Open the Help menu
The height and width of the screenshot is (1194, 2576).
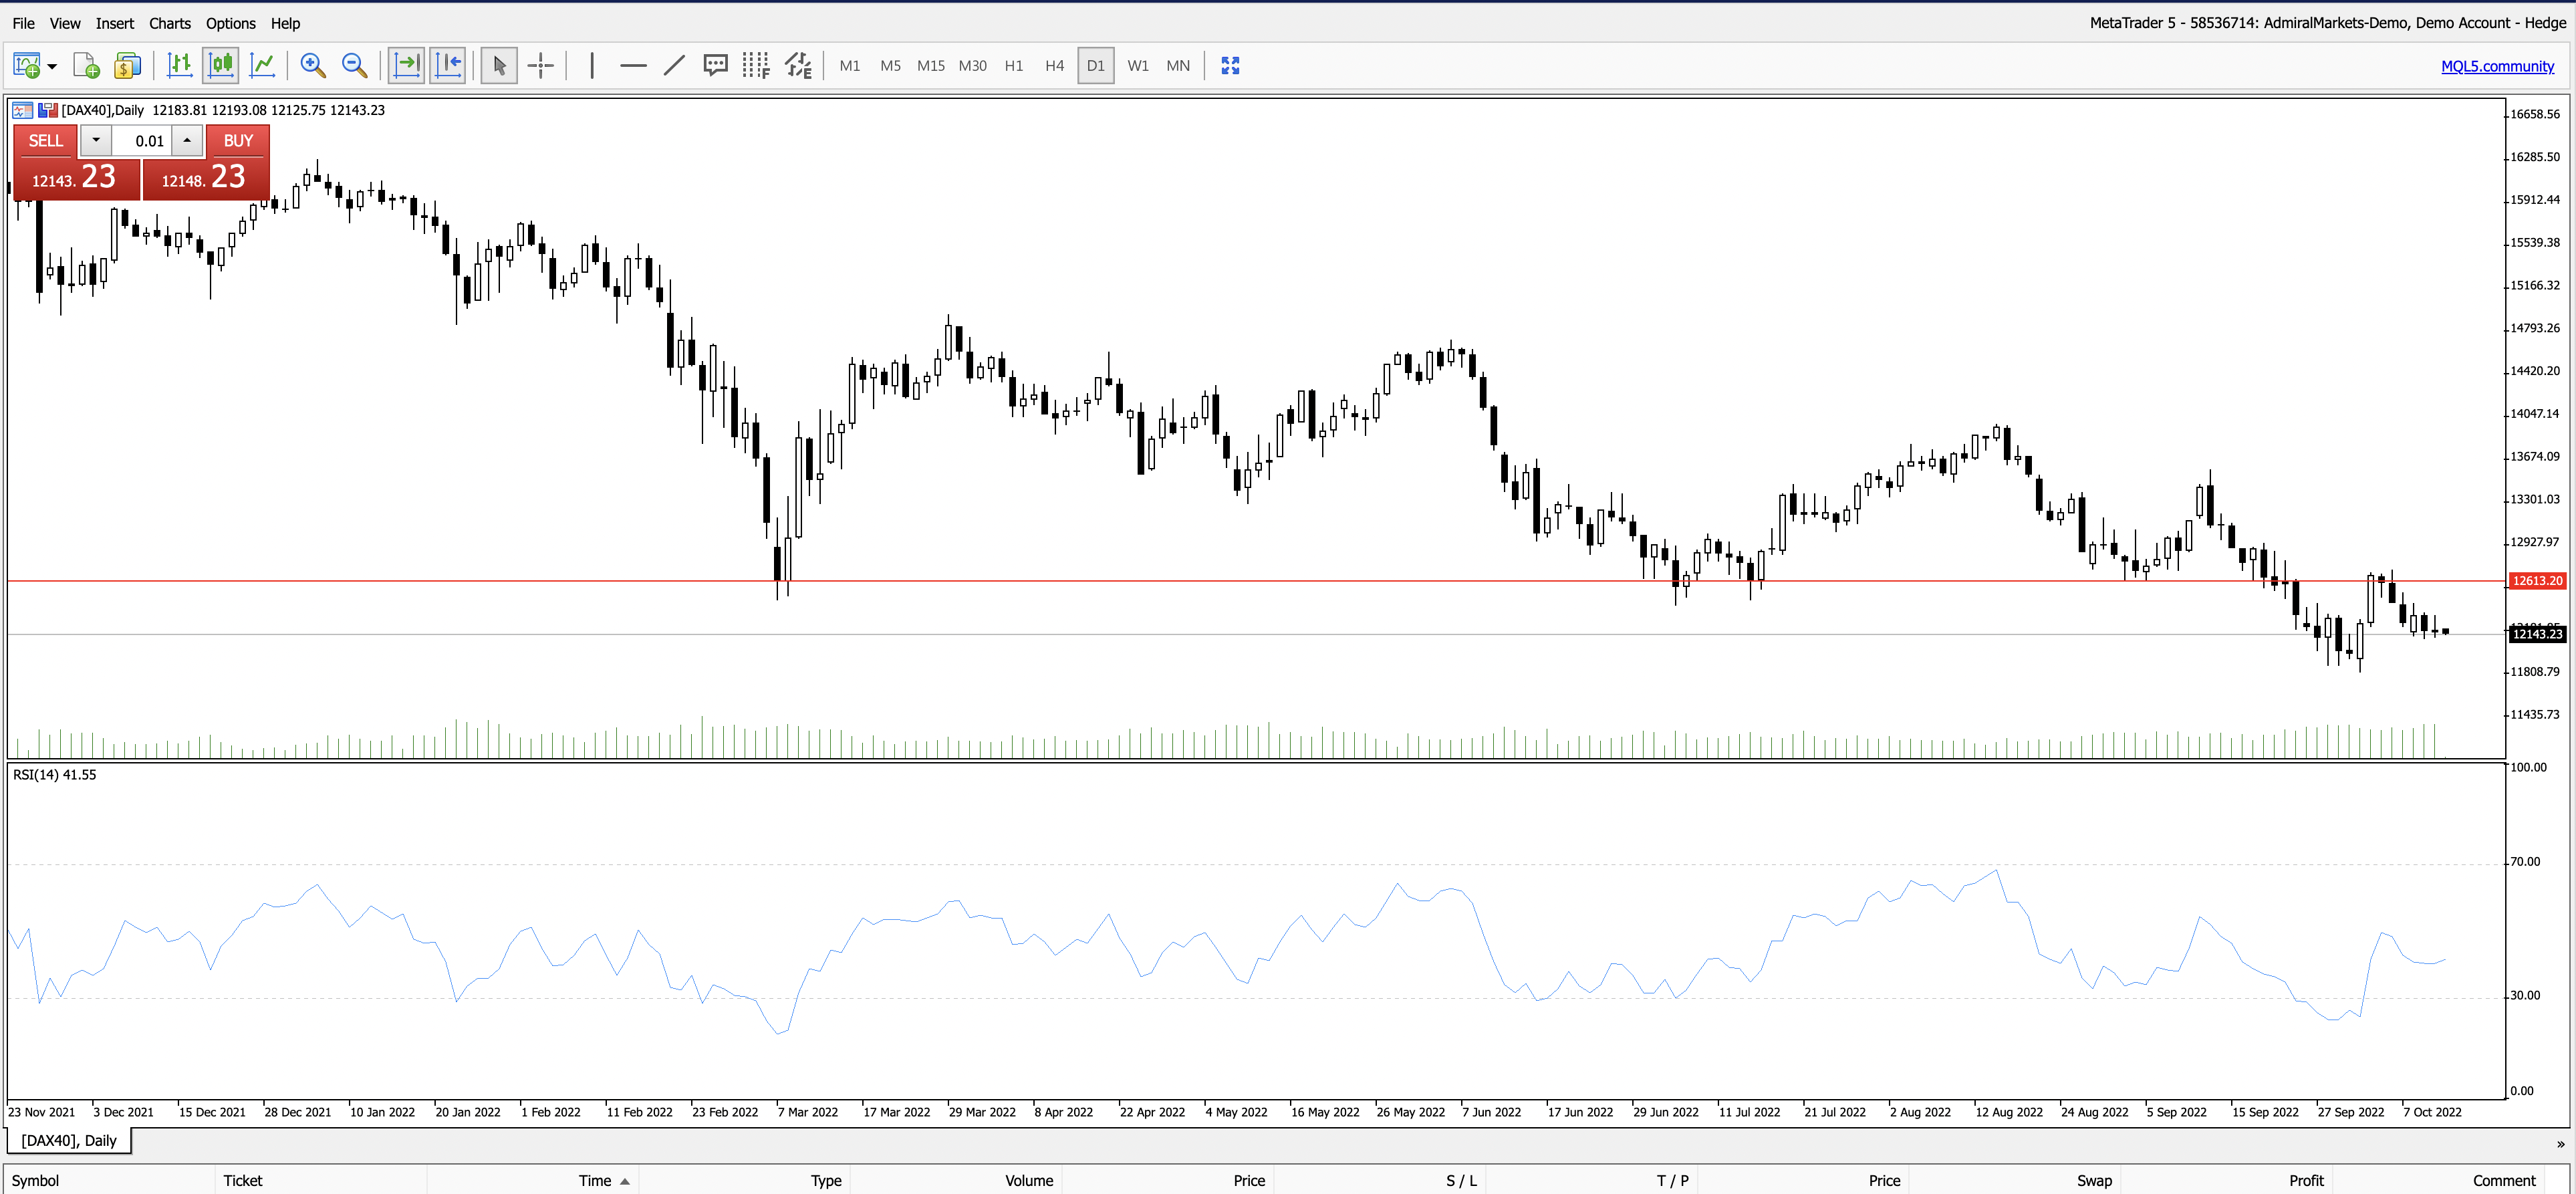(285, 23)
